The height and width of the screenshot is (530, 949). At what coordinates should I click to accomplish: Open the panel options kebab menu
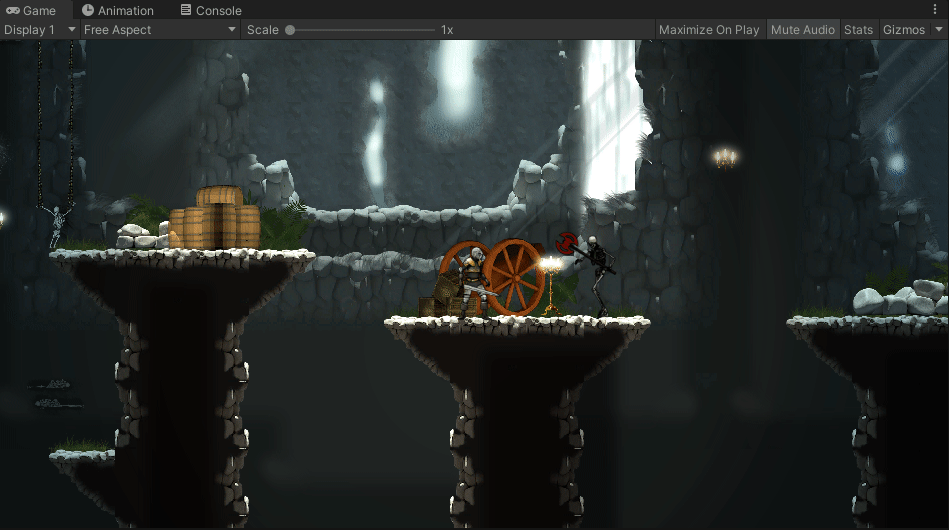coord(935,9)
